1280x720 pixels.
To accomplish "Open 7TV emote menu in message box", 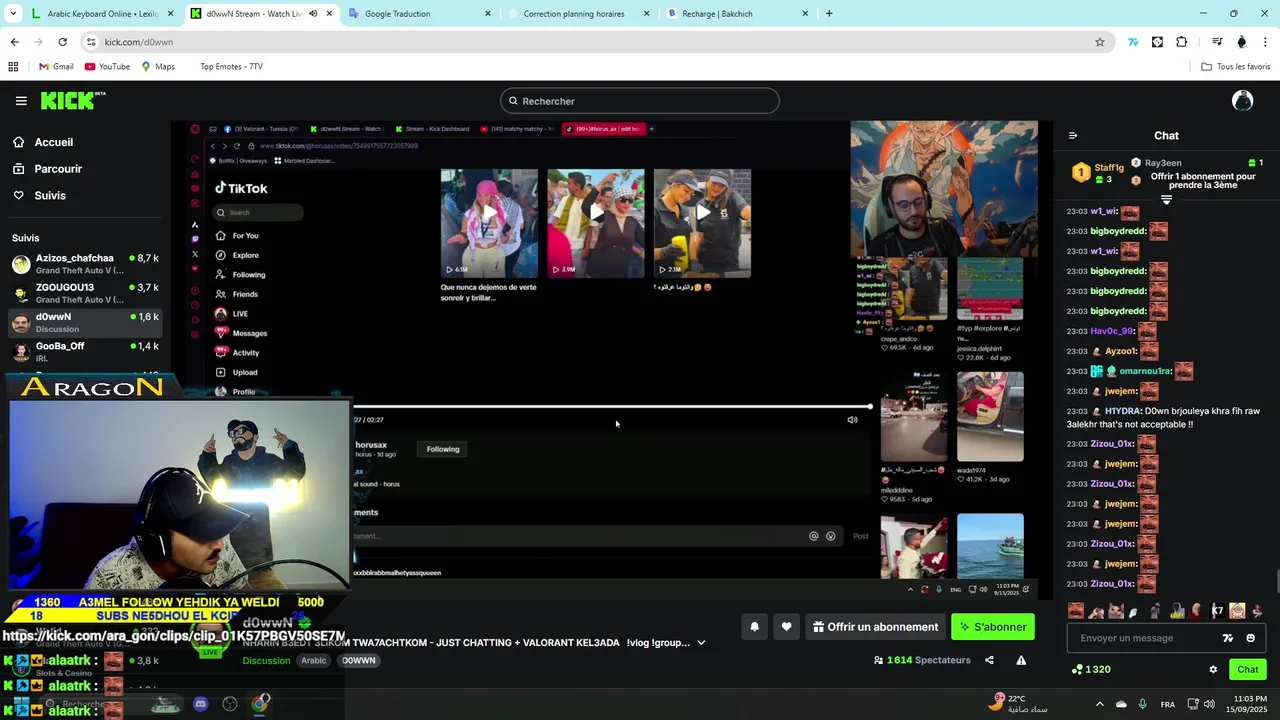I will (1228, 638).
